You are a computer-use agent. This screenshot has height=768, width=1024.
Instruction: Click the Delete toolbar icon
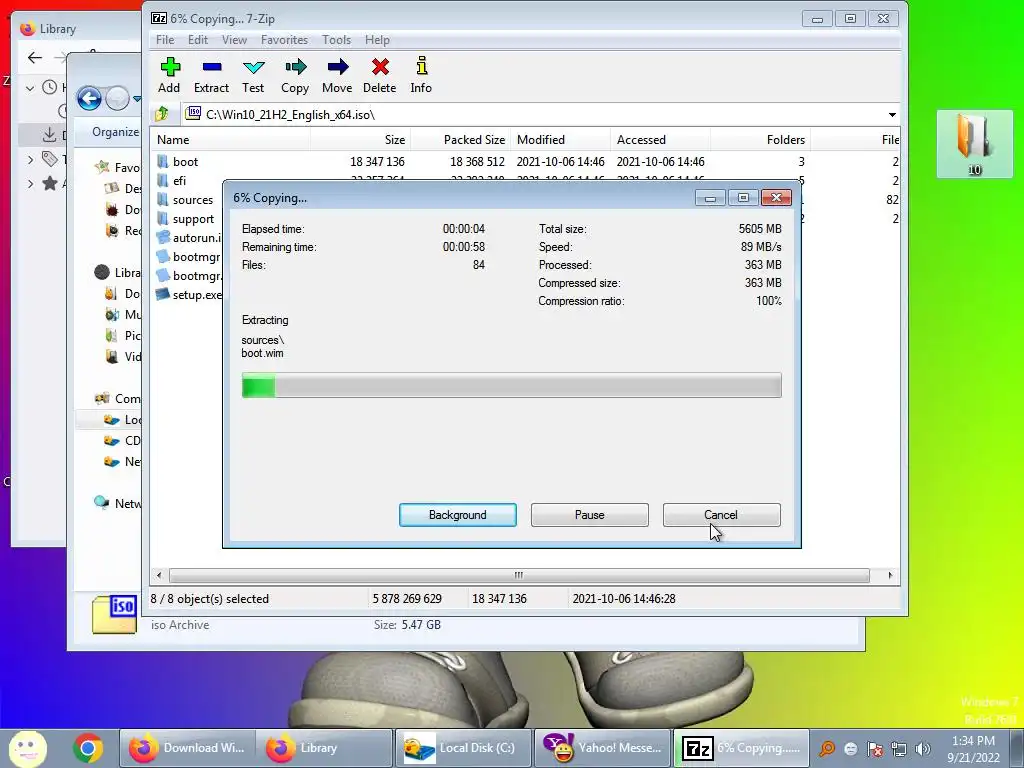coord(380,67)
